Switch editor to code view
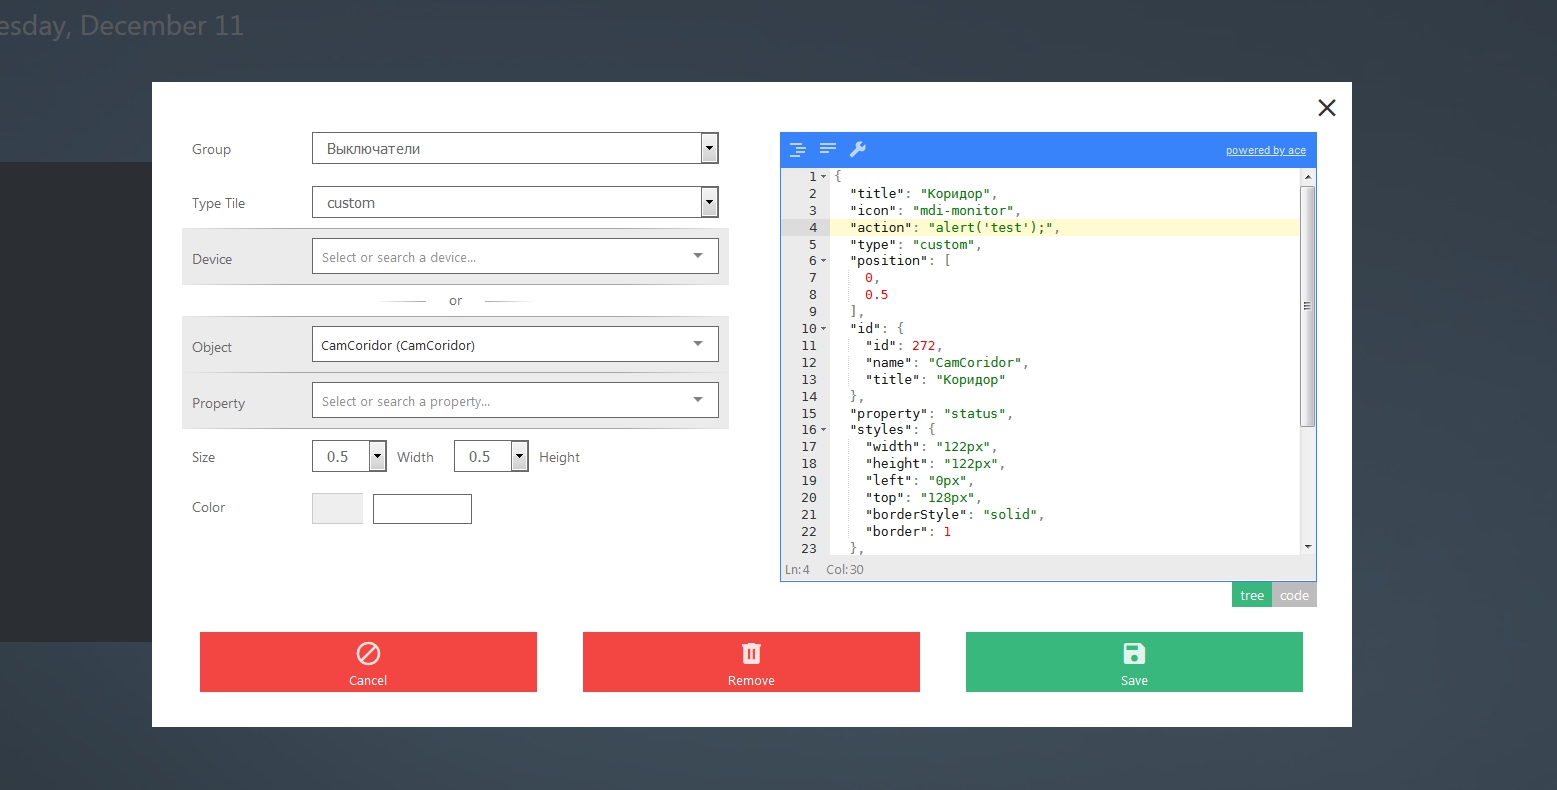The height and width of the screenshot is (790, 1557). (x=1294, y=595)
